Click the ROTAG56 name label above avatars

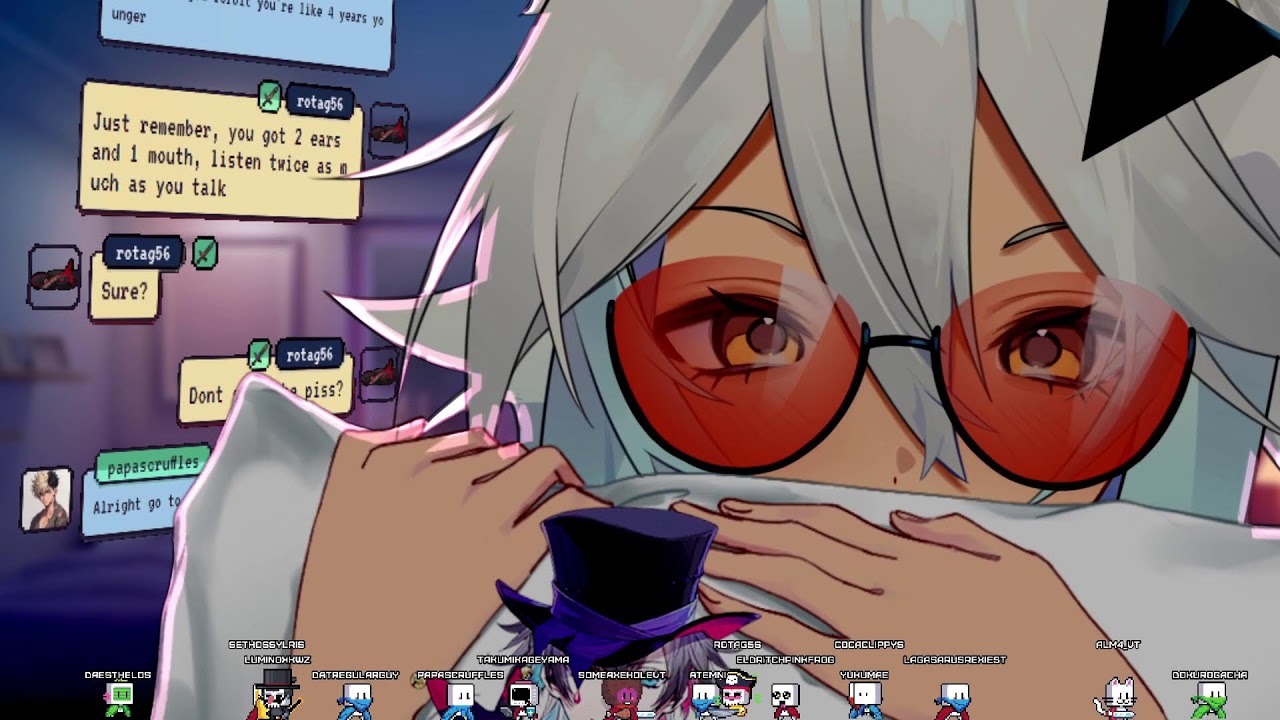pos(737,645)
